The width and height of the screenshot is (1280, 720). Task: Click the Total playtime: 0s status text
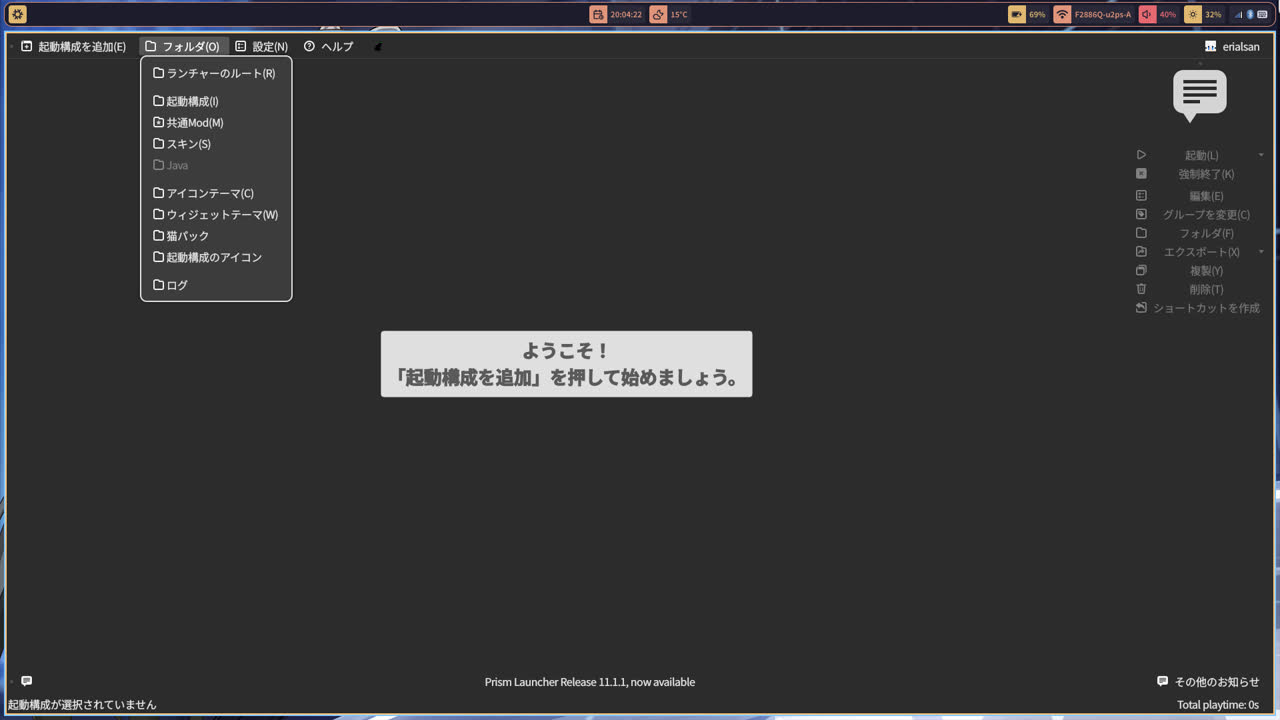1218,704
